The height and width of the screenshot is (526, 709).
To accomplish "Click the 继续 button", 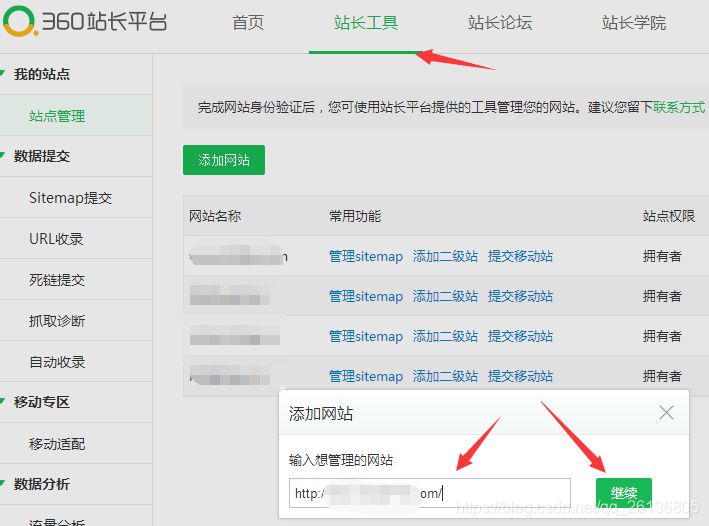I will (624, 493).
